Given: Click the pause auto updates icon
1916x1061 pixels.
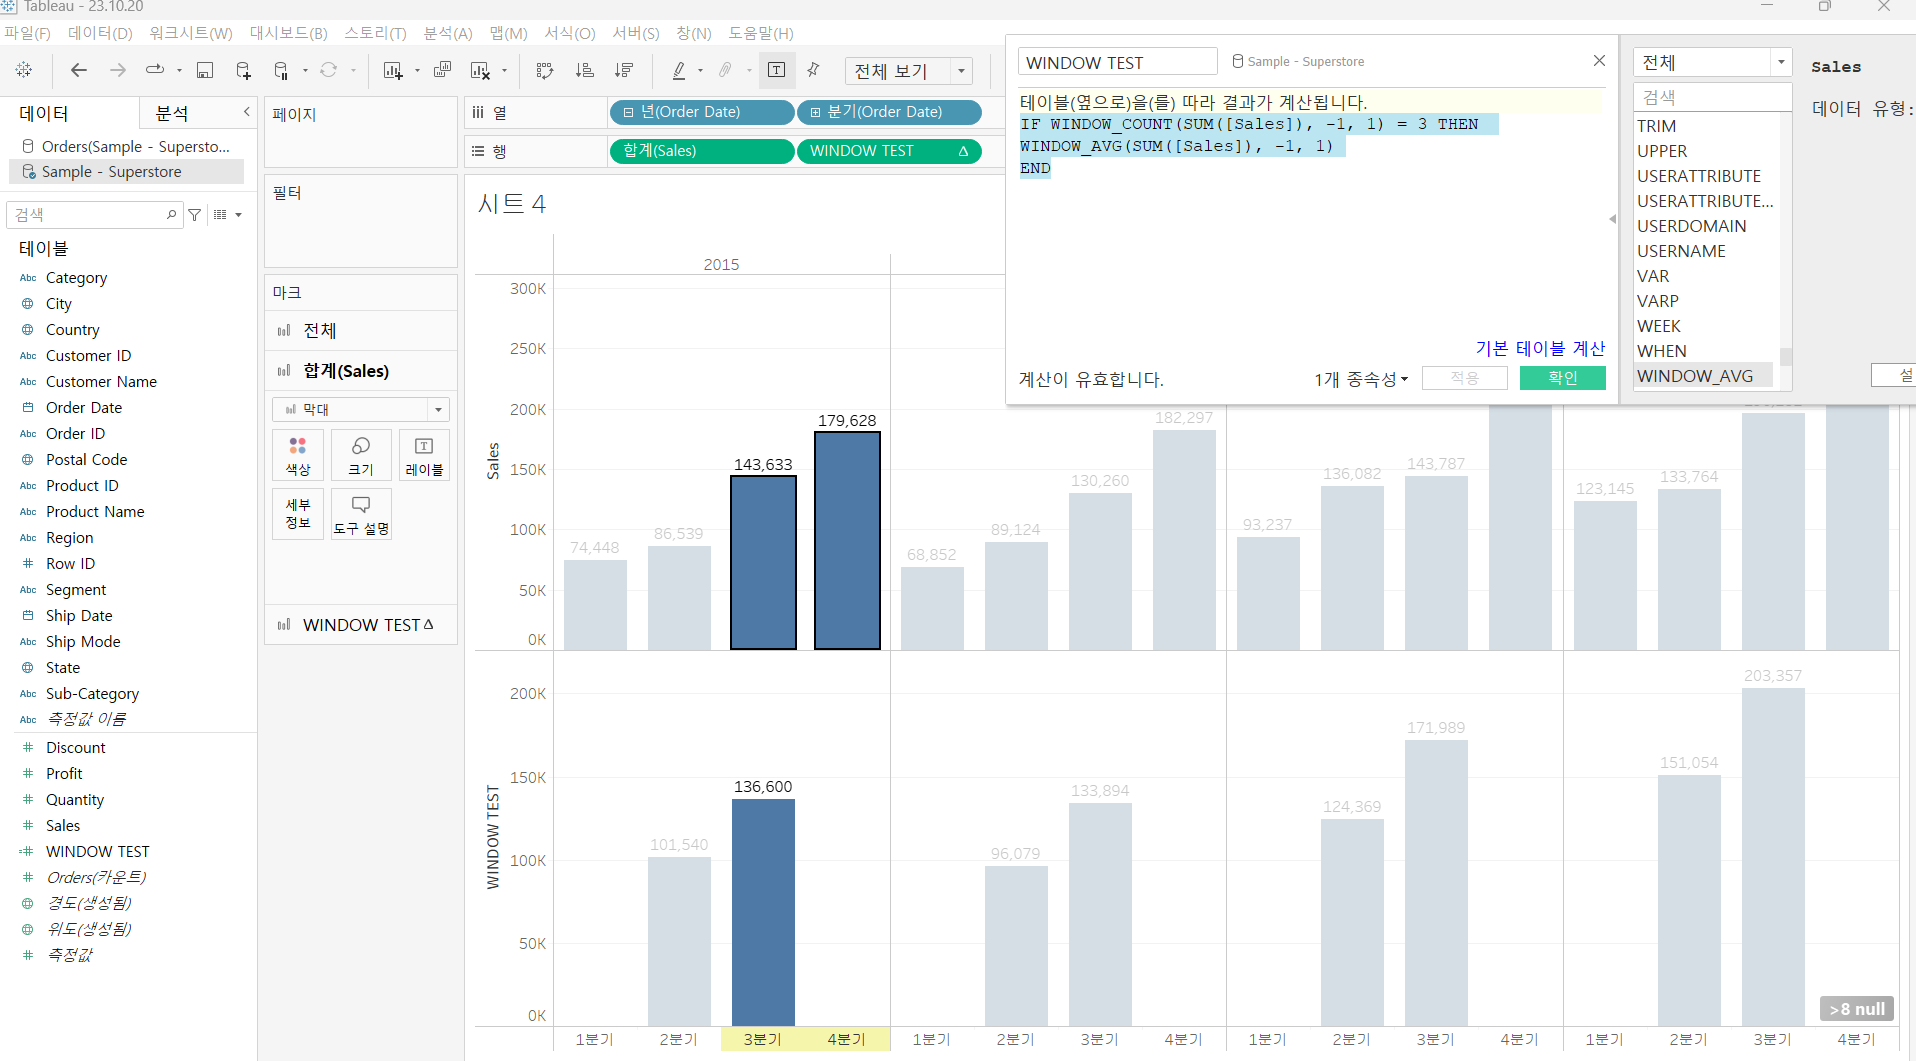Looking at the screenshot, I should tap(281, 70).
